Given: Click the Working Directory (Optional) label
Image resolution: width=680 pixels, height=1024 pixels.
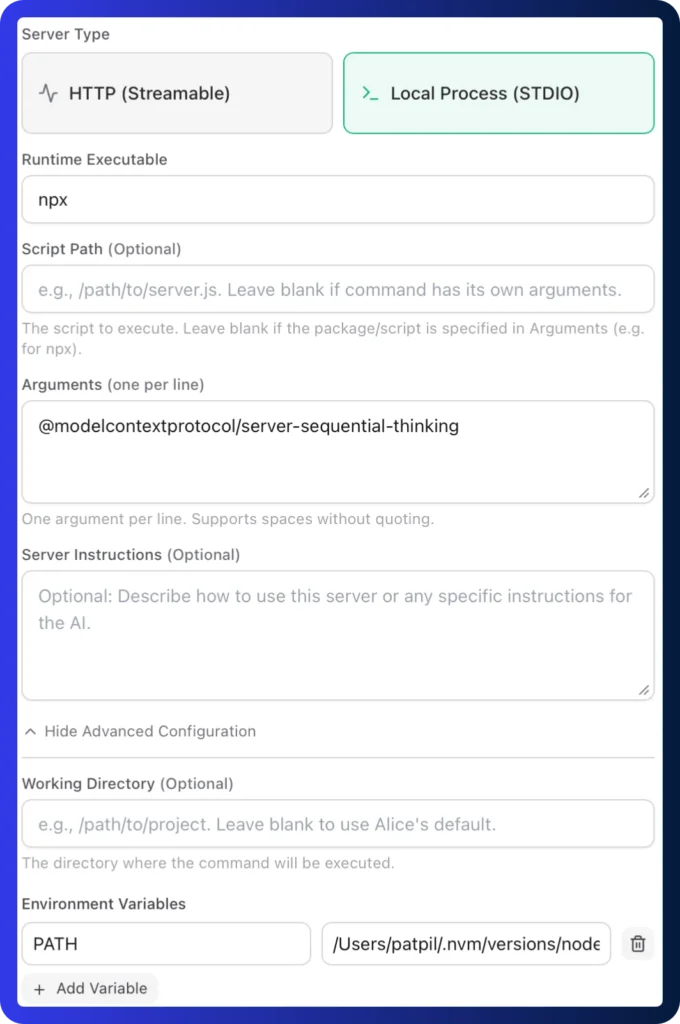Looking at the screenshot, I should click(127, 783).
